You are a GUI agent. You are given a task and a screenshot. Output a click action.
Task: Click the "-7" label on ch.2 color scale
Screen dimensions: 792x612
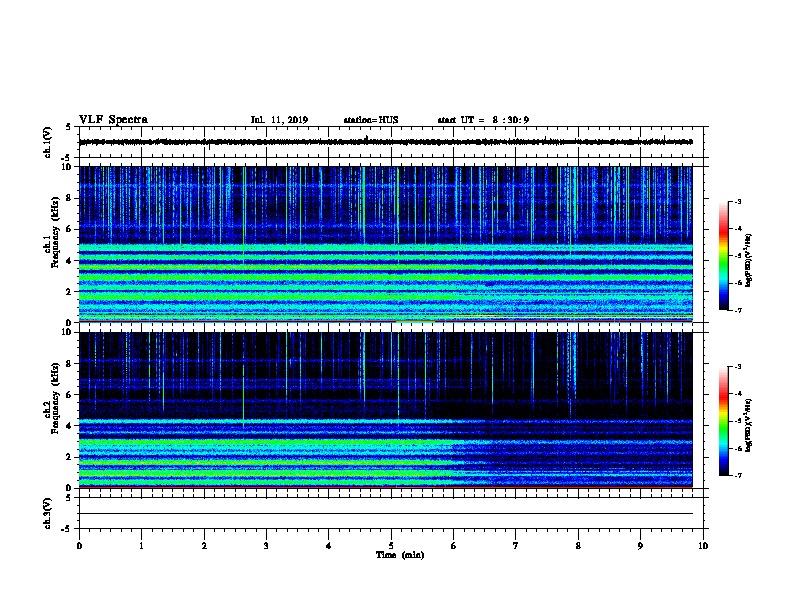coord(738,475)
